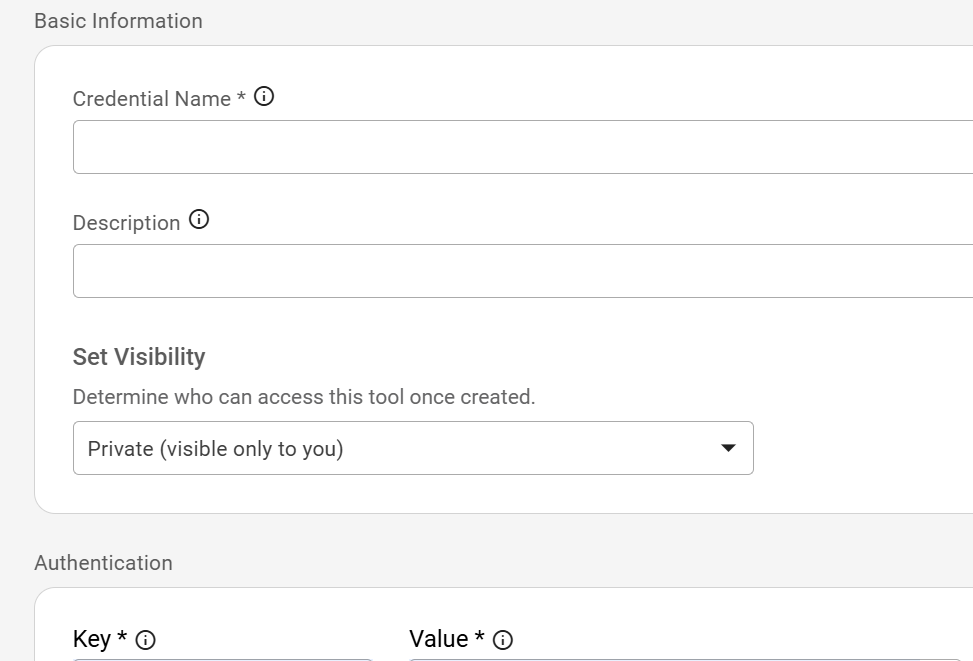
Task: Click the Credential Name label text
Action: [x=151, y=99]
